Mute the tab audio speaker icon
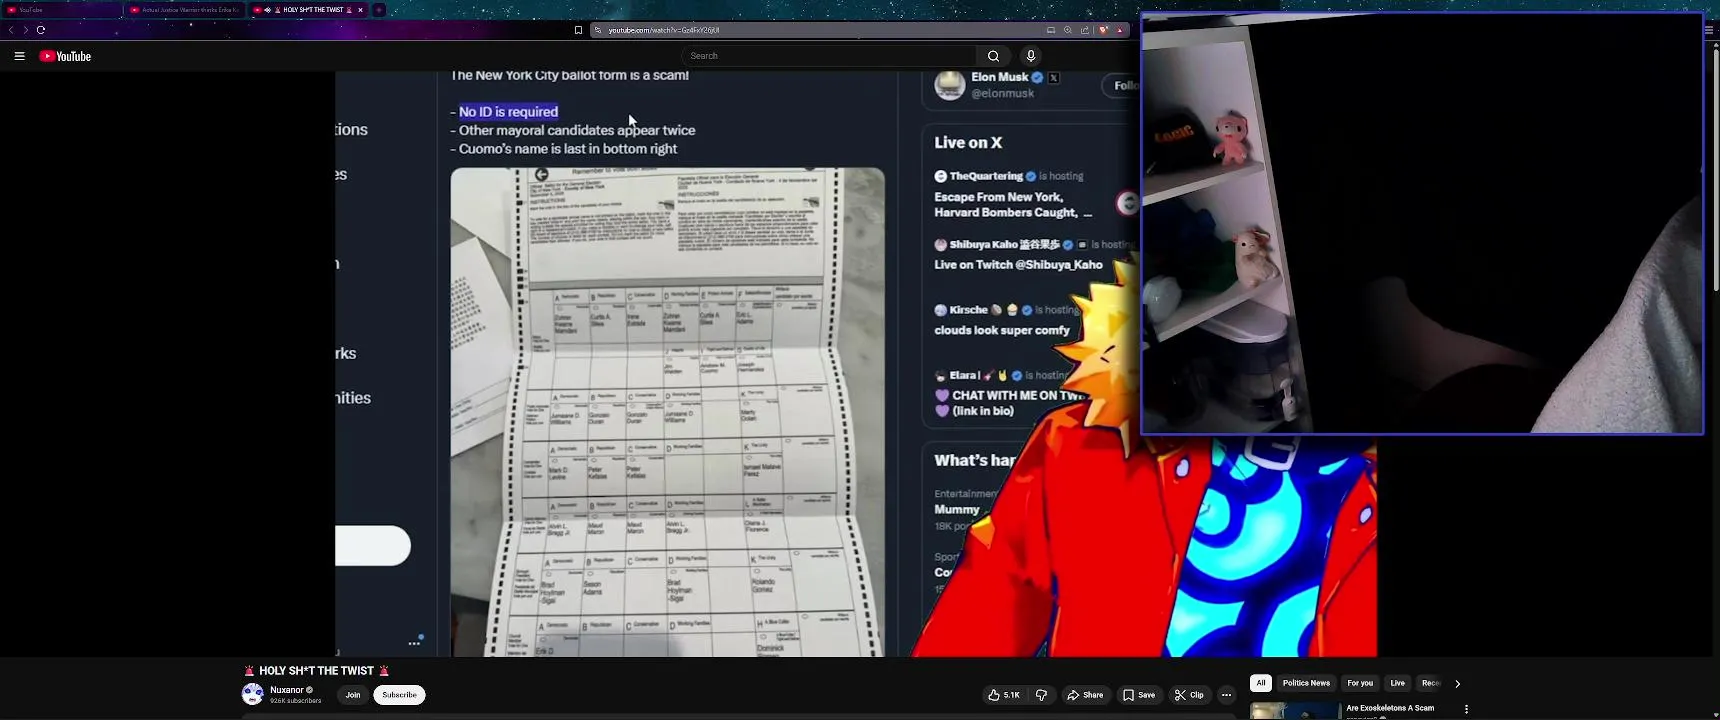This screenshot has height=720, width=1720. point(268,10)
